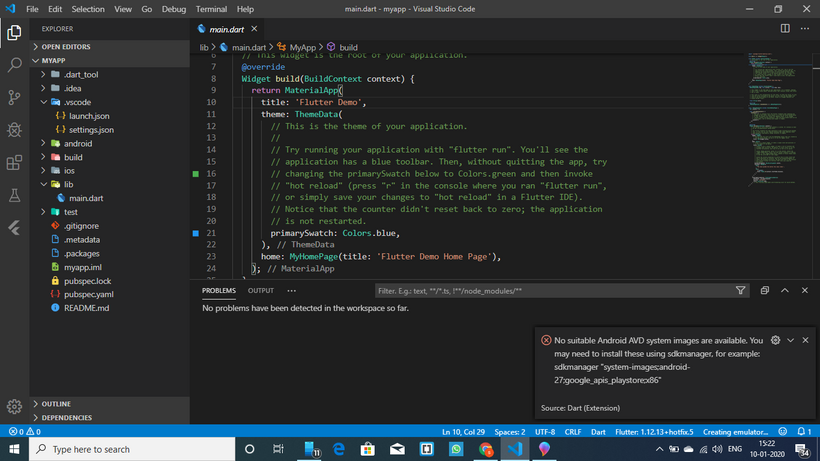Viewport: 820px width, 461px height.
Task: Open the Flutter sidebar icon
Action: (14, 228)
